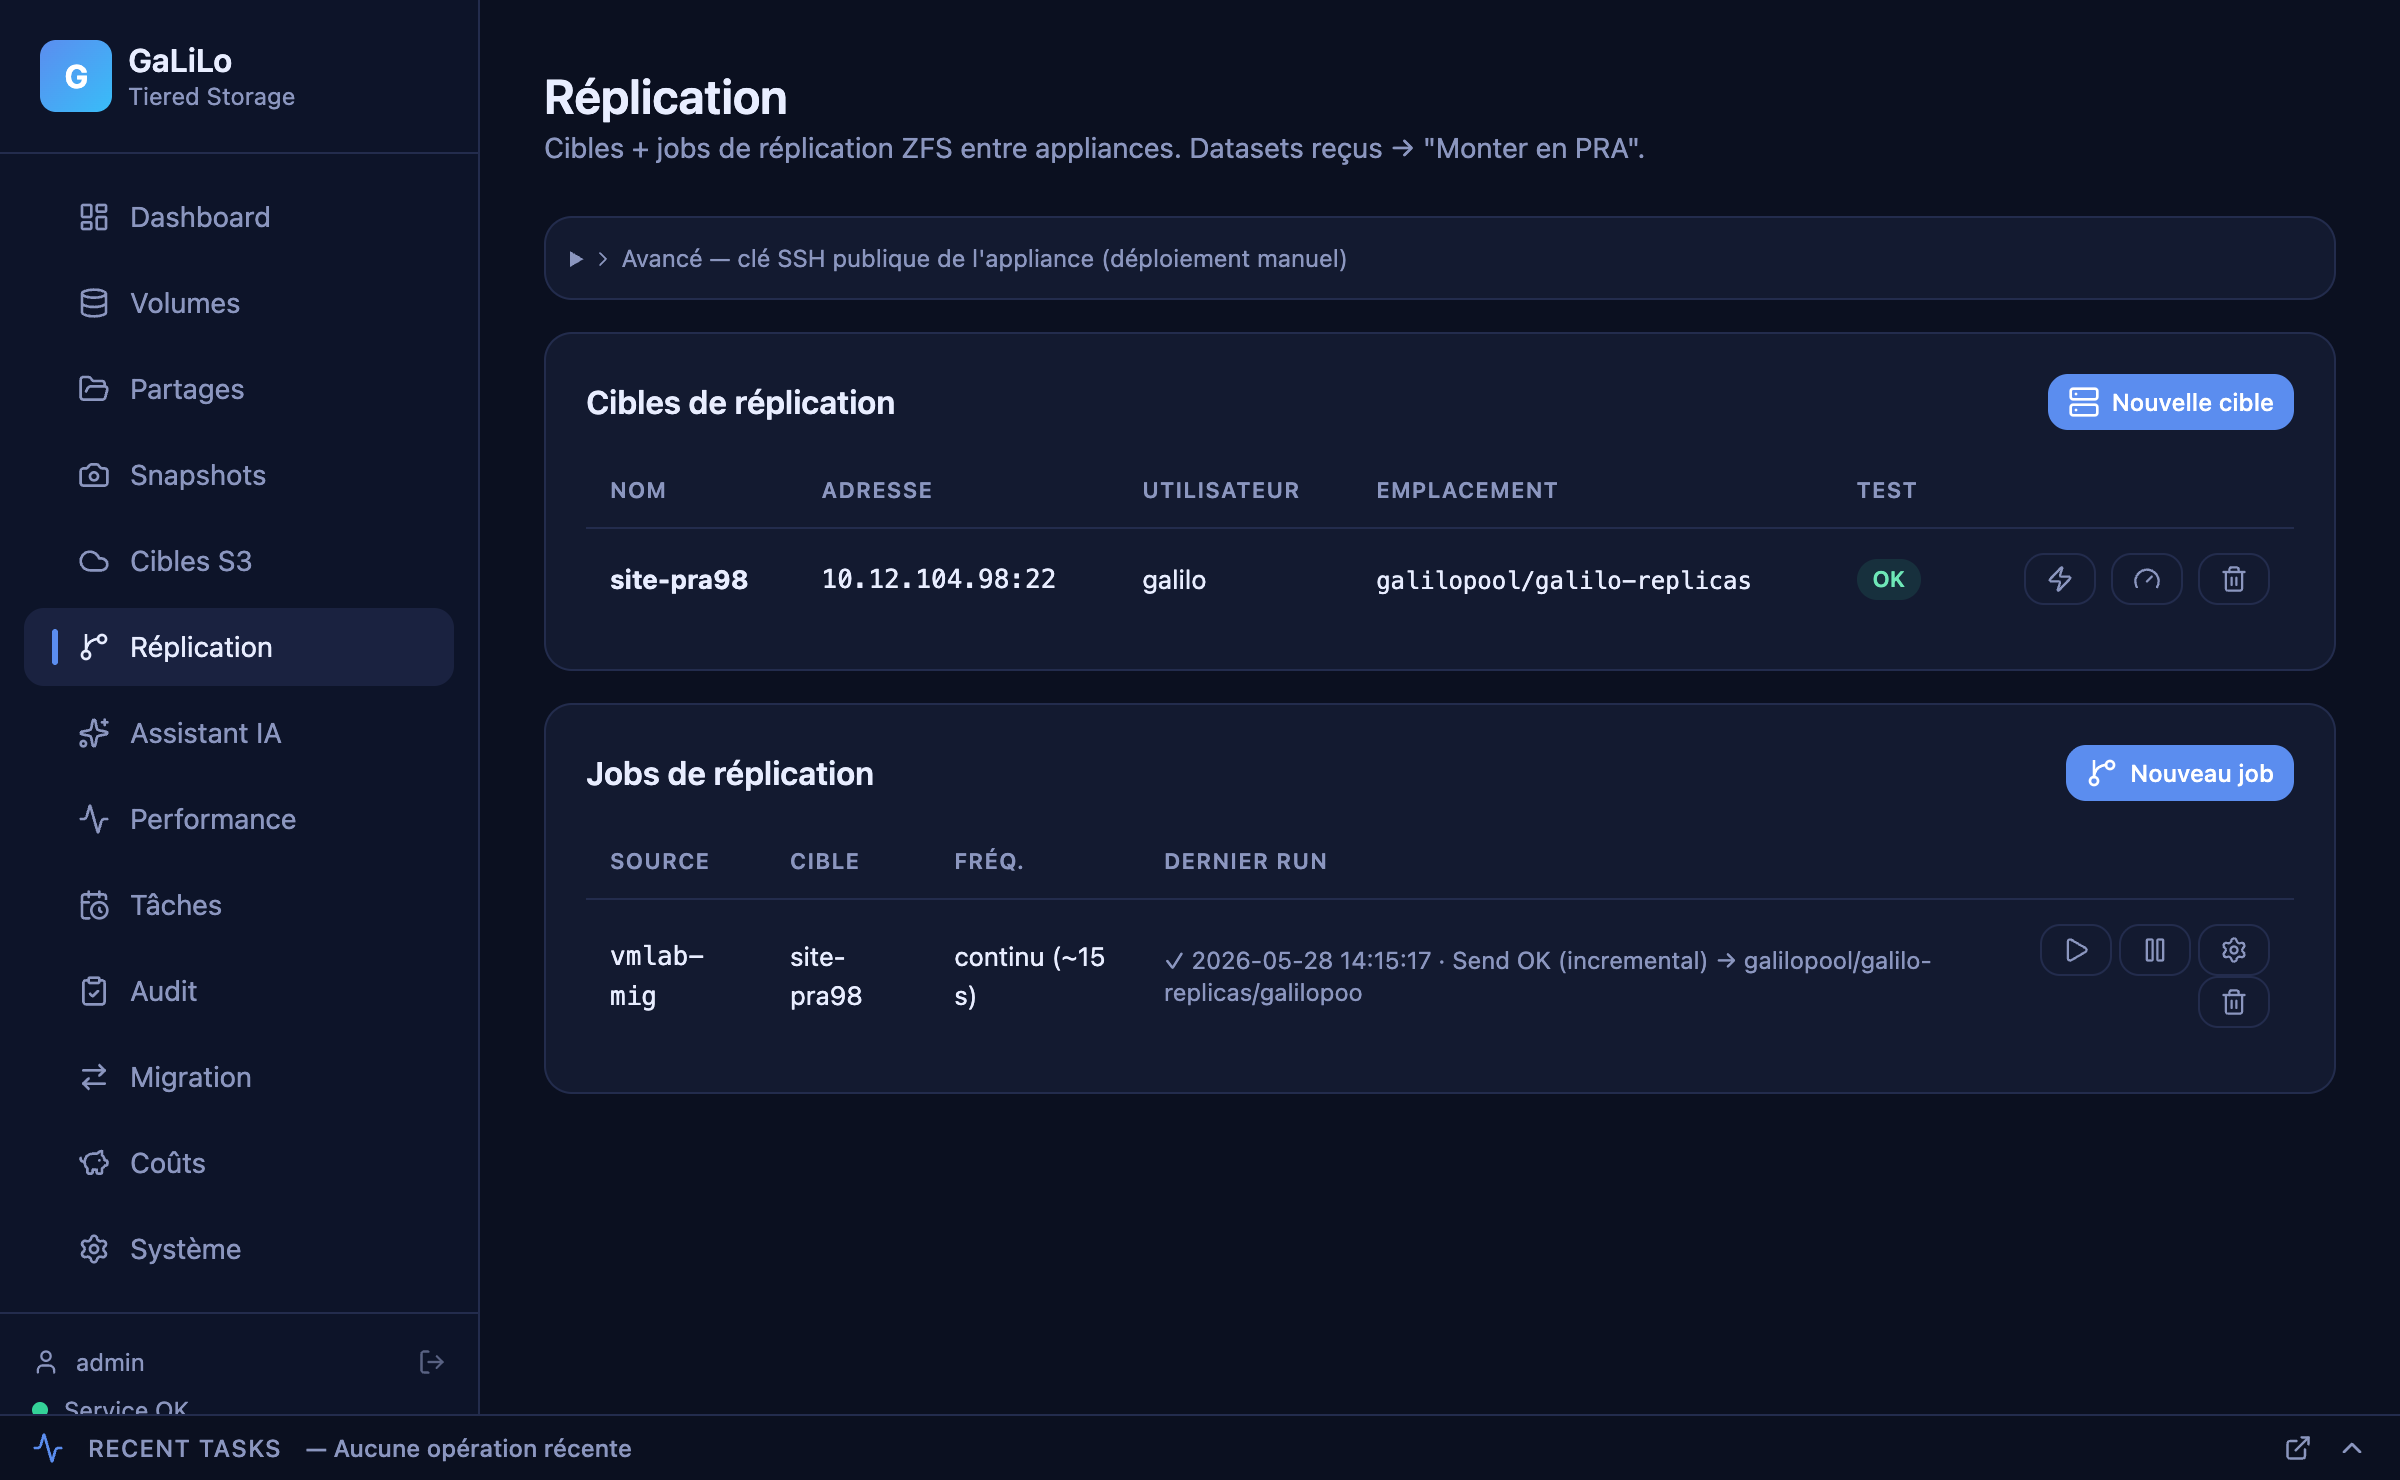Open Système settings page
The width and height of the screenshot is (2400, 1480).
pos(238,1249)
